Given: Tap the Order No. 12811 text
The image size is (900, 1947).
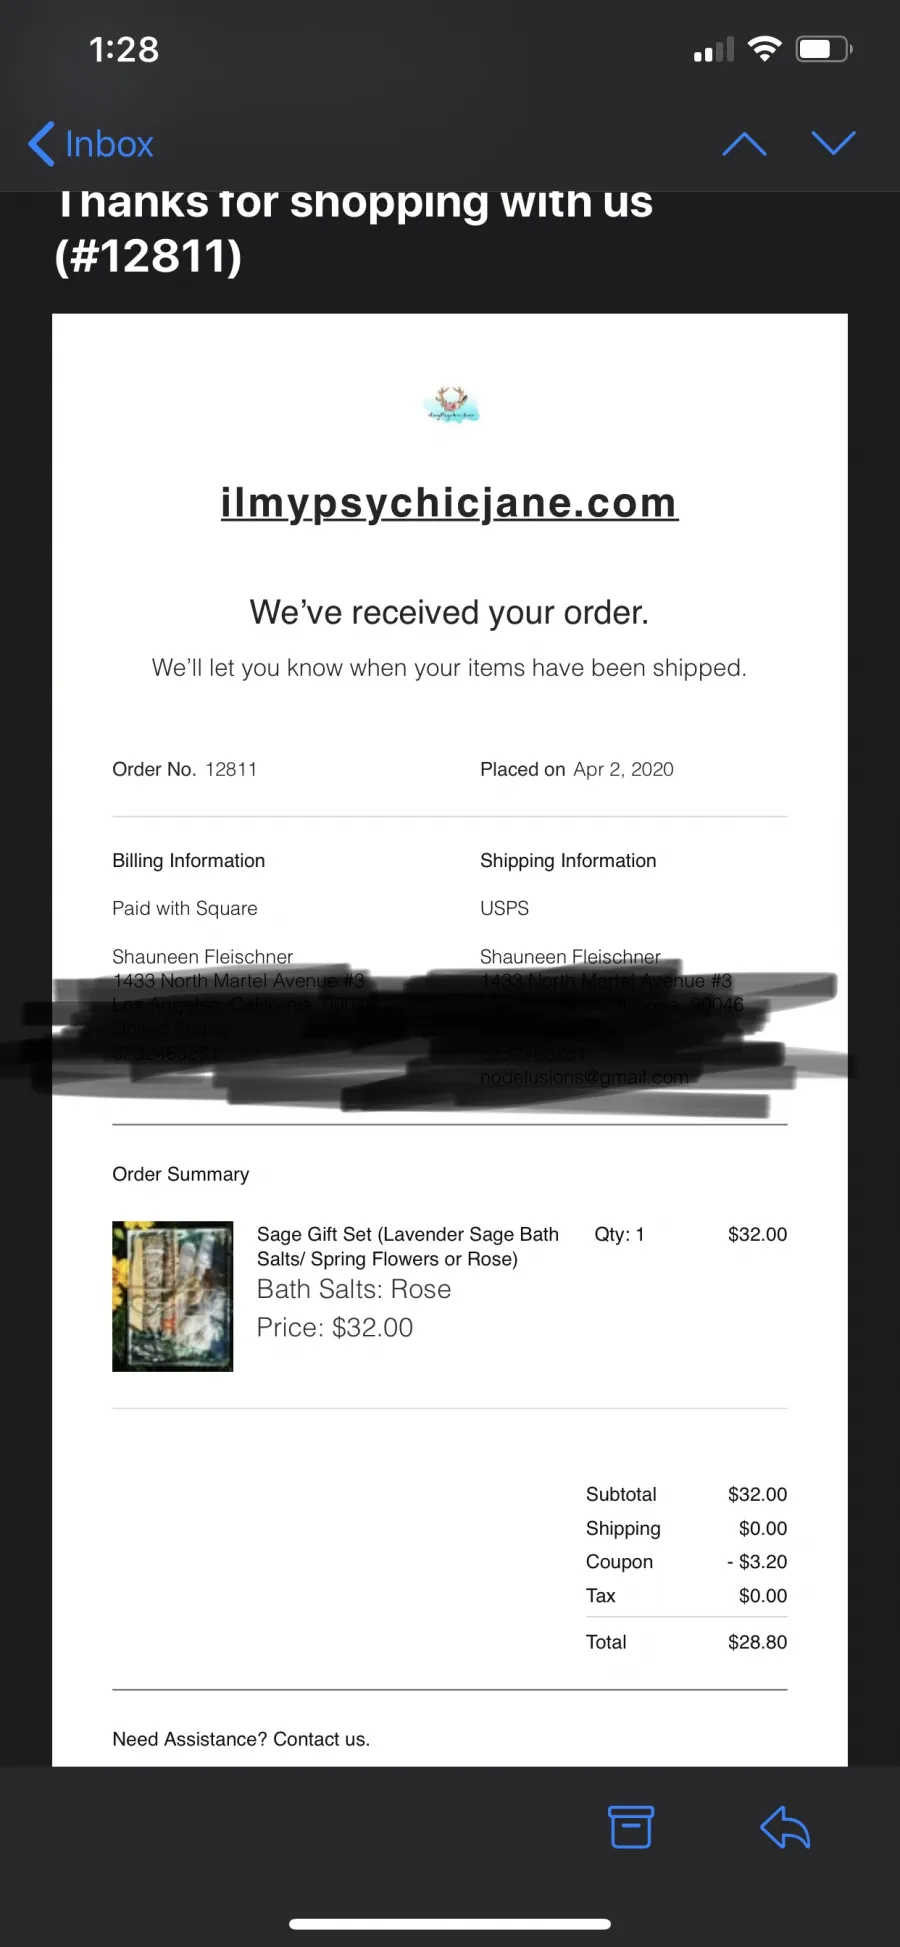Looking at the screenshot, I should click(x=184, y=769).
